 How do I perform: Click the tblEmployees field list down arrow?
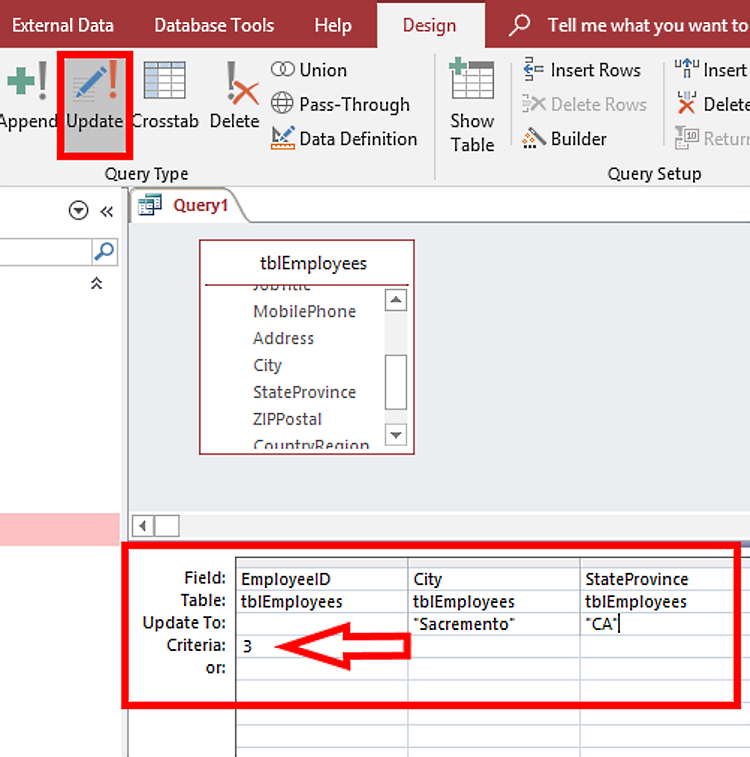pyautogui.click(x=396, y=435)
